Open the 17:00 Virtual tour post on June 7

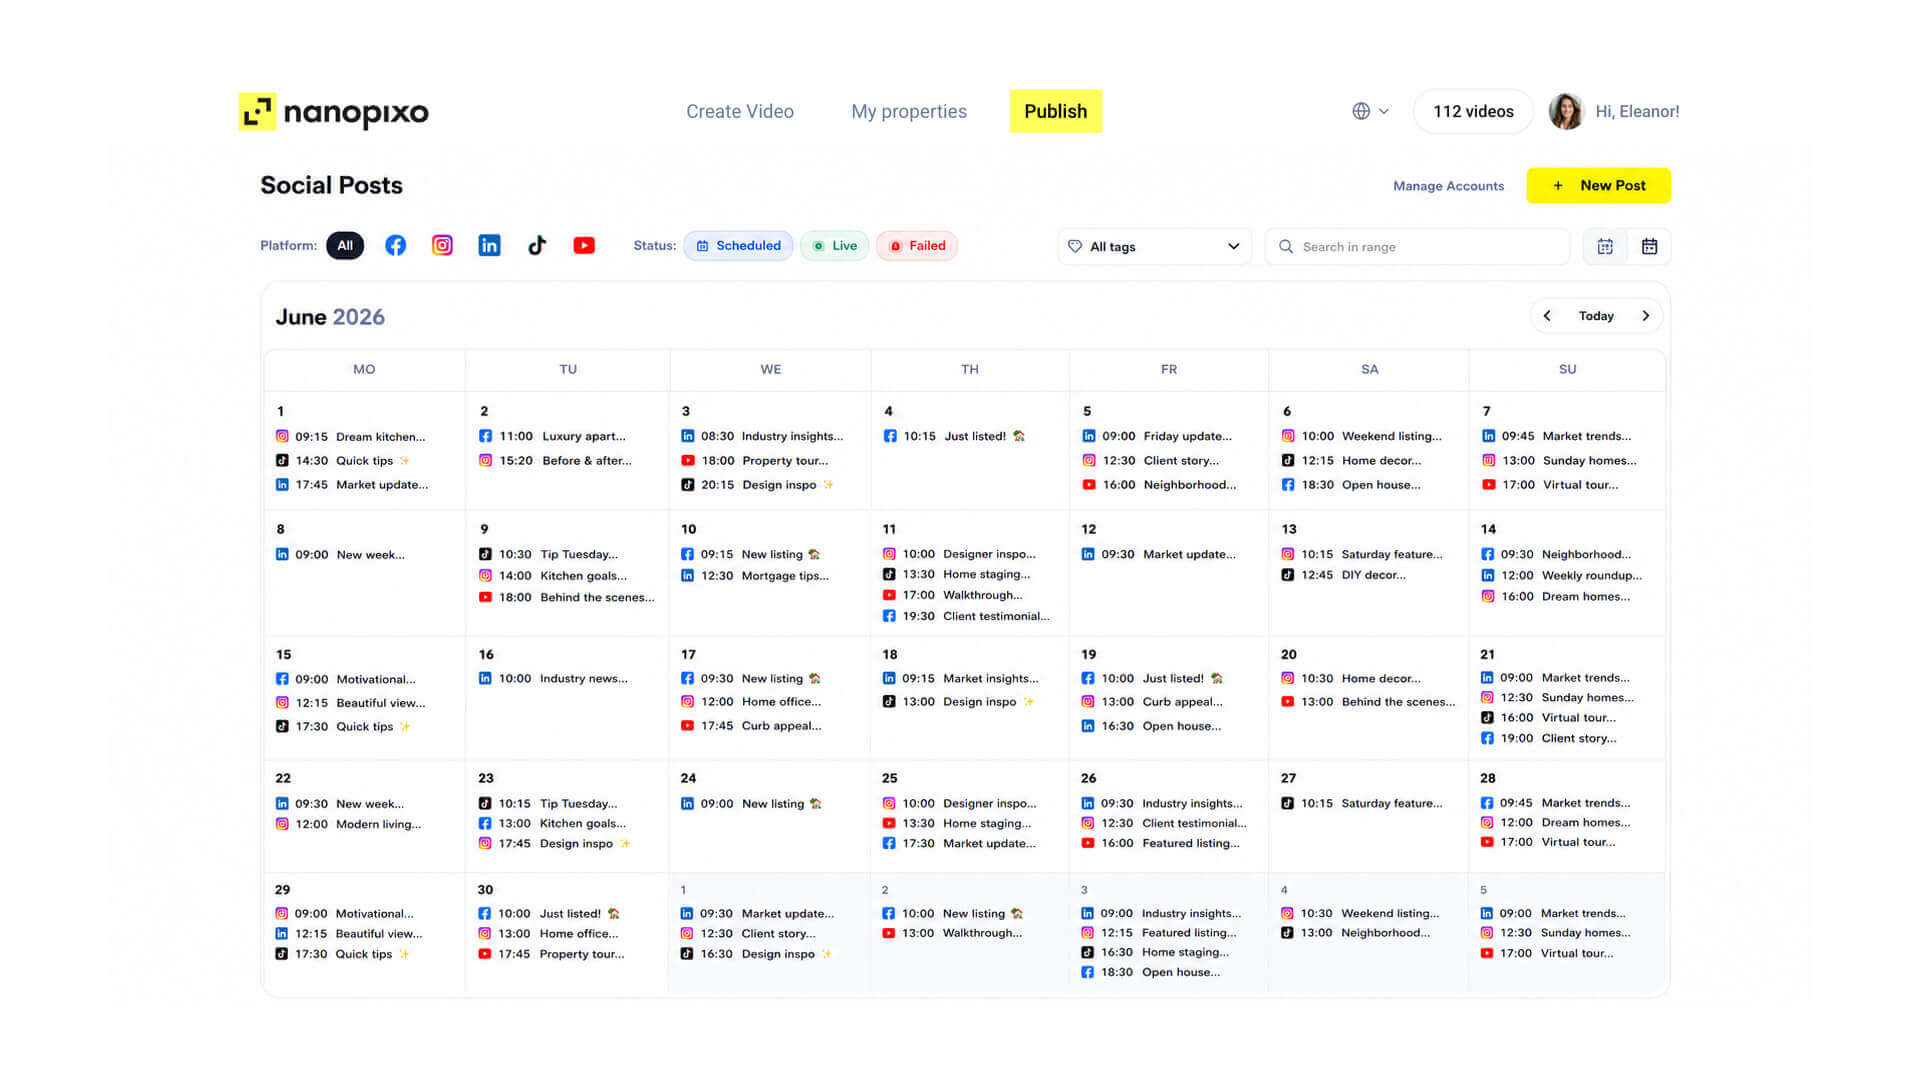[1551, 485]
